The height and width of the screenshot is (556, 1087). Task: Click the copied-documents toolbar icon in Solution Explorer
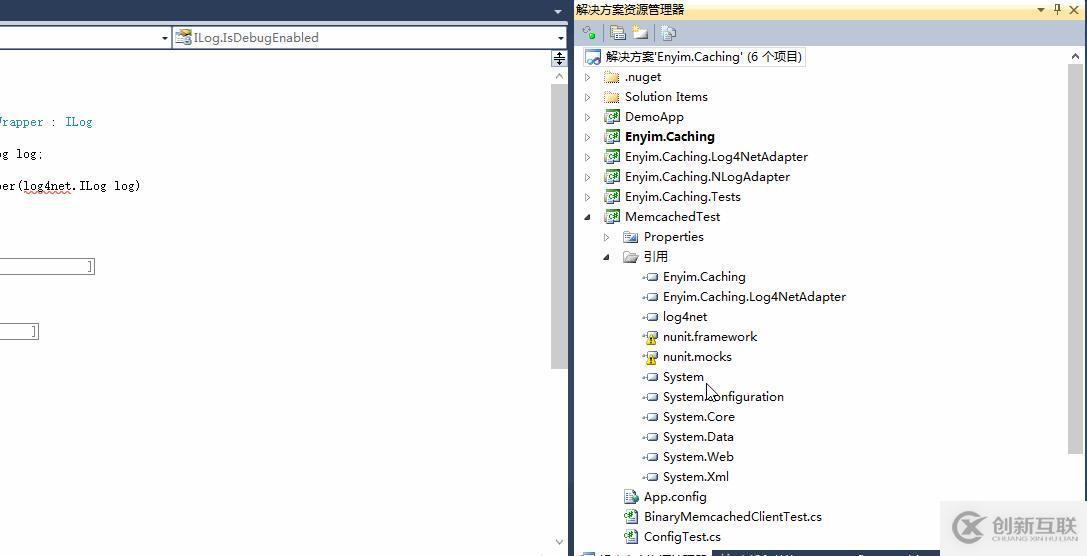point(668,33)
